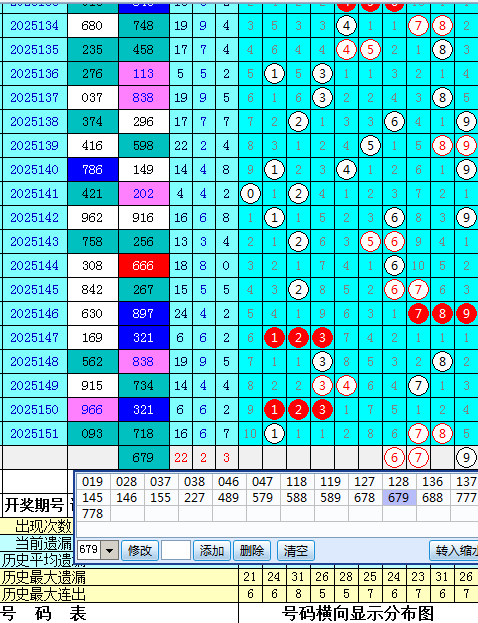Select 019 in the number list

click(x=93, y=482)
